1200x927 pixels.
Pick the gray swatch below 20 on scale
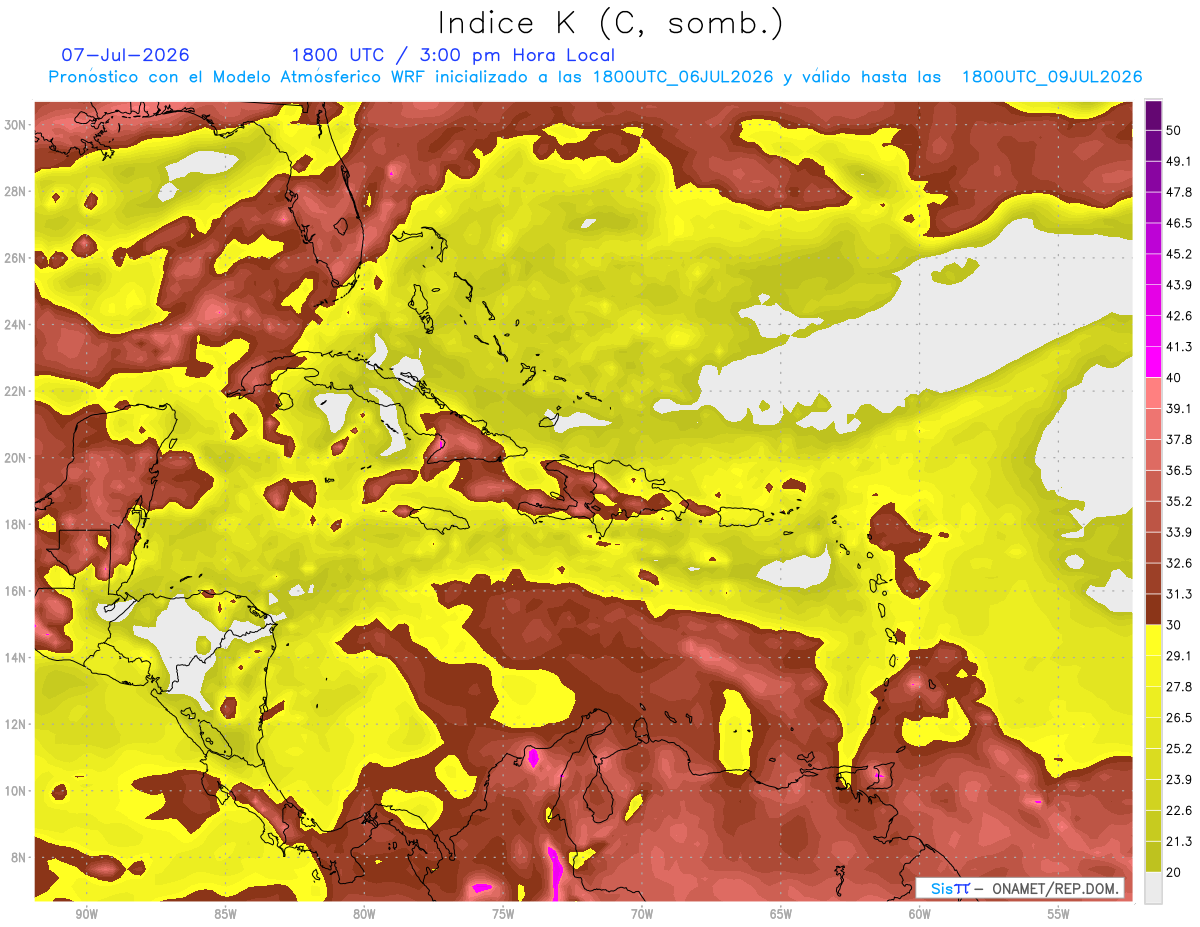(x=1153, y=889)
